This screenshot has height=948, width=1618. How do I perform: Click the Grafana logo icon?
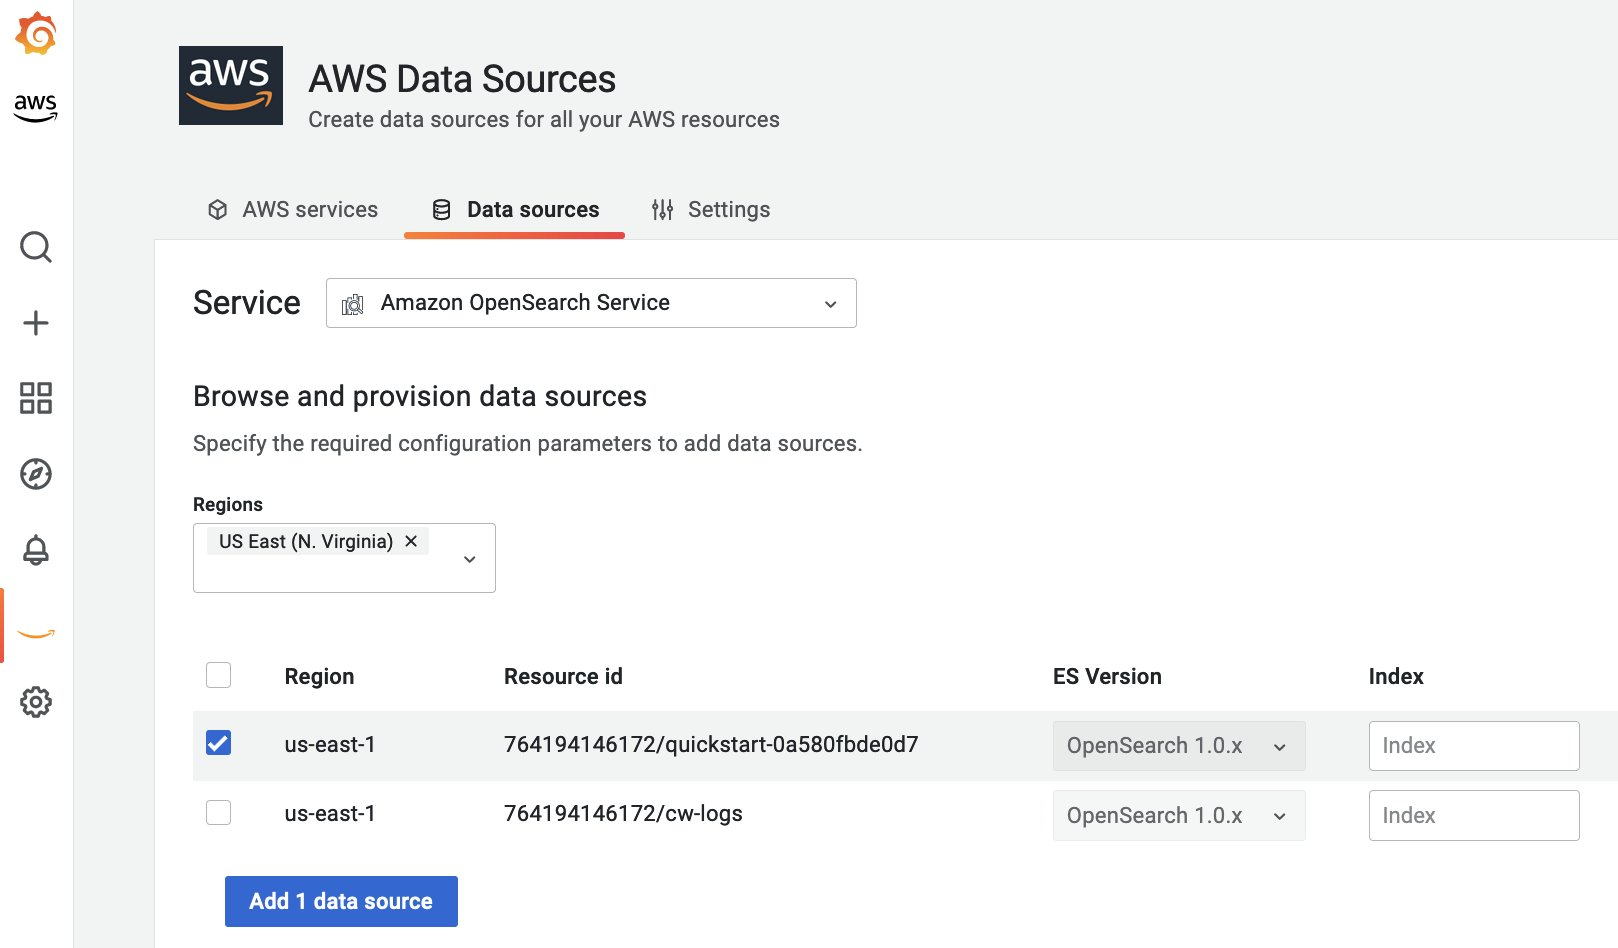[36, 32]
